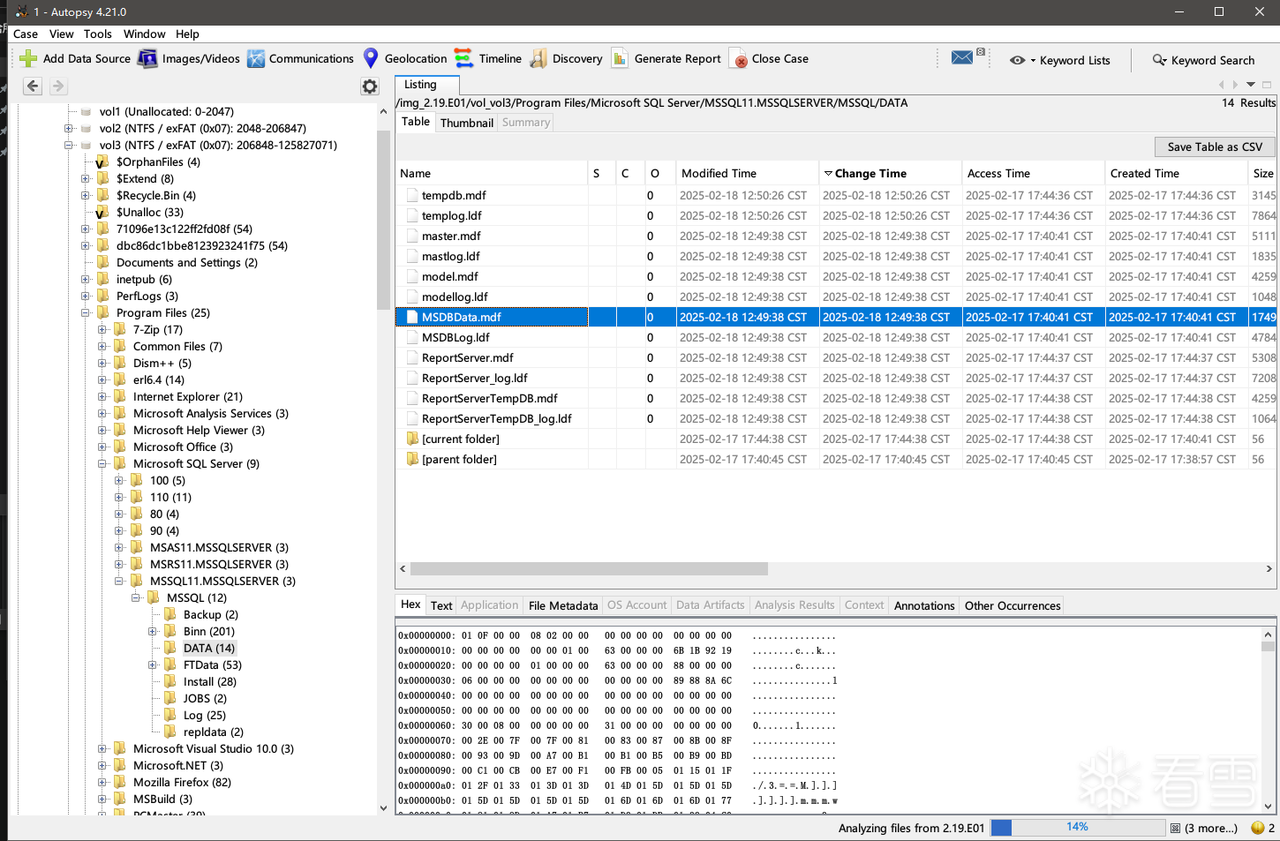Sort the table by Name column
The image size is (1280, 841).
click(492, 174)
